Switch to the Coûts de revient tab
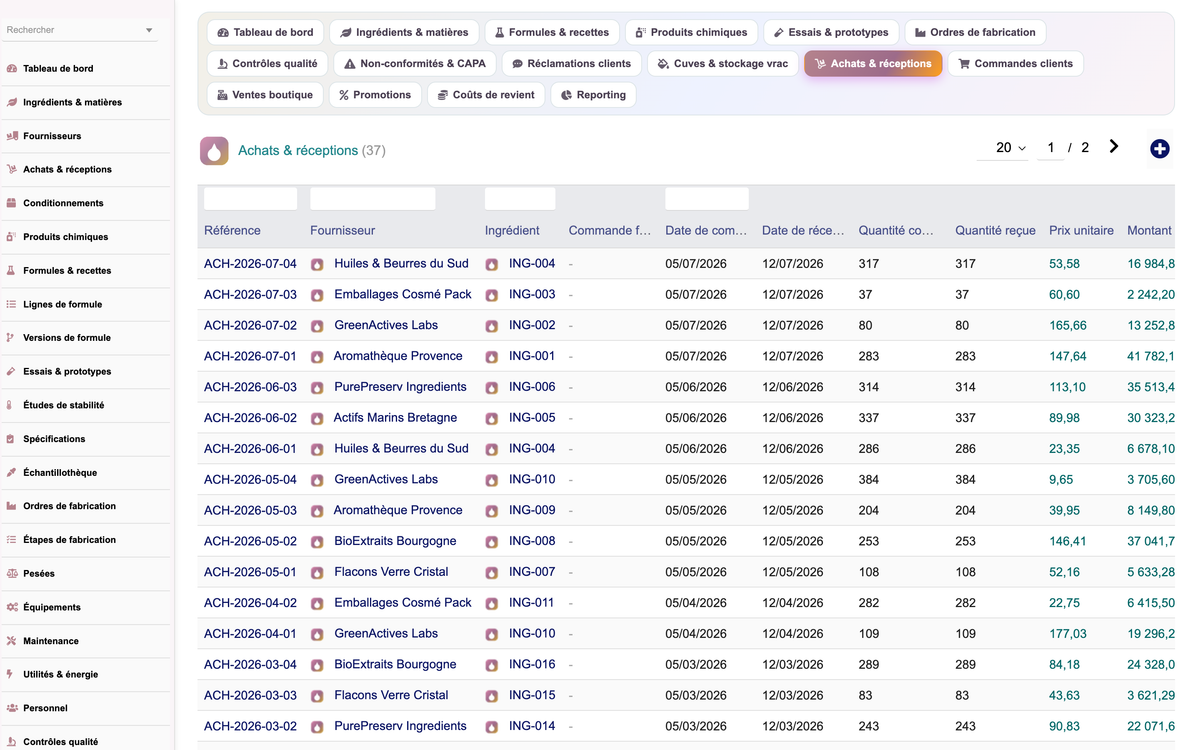The width and height of the screenshot is (1200, 750). (x=486, y=95)
